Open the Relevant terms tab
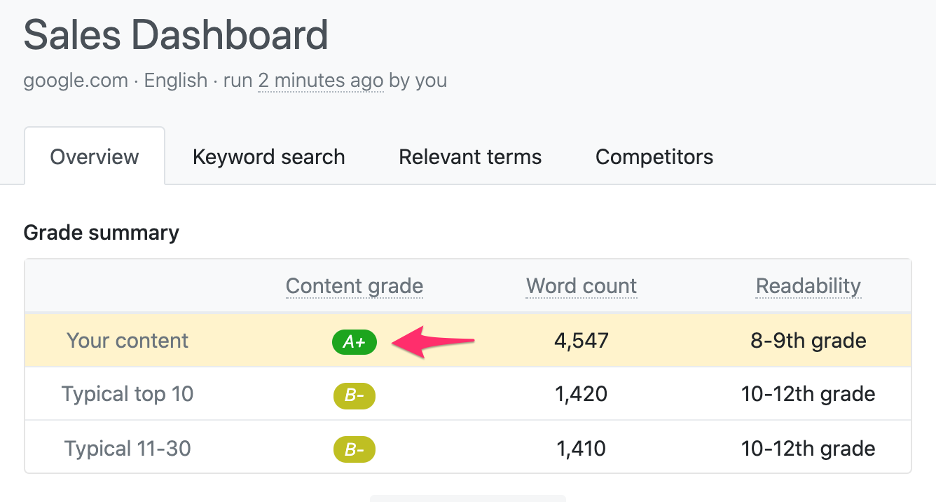Screen dimensions: 936x502 [470, 156]
